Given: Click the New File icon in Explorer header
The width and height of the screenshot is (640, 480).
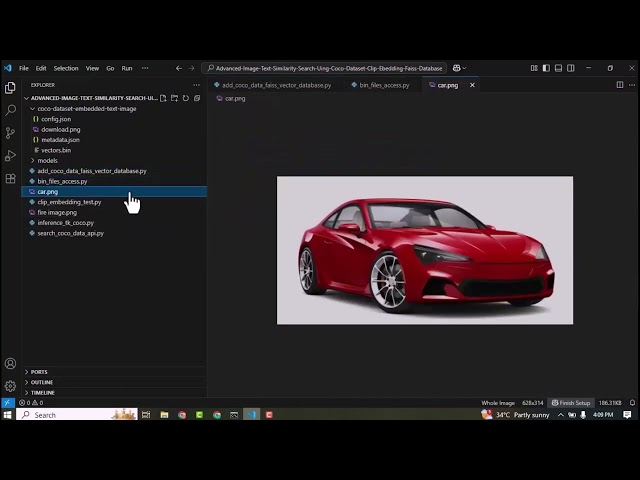Looking at the screenshot, I should 163,98.
